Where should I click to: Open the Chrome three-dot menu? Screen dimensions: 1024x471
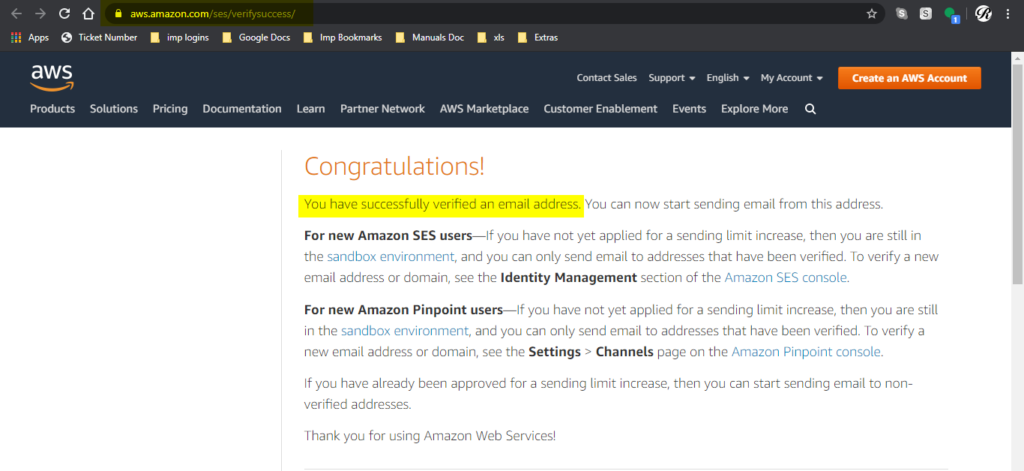pyautogui.click(x=1008, y=13)
